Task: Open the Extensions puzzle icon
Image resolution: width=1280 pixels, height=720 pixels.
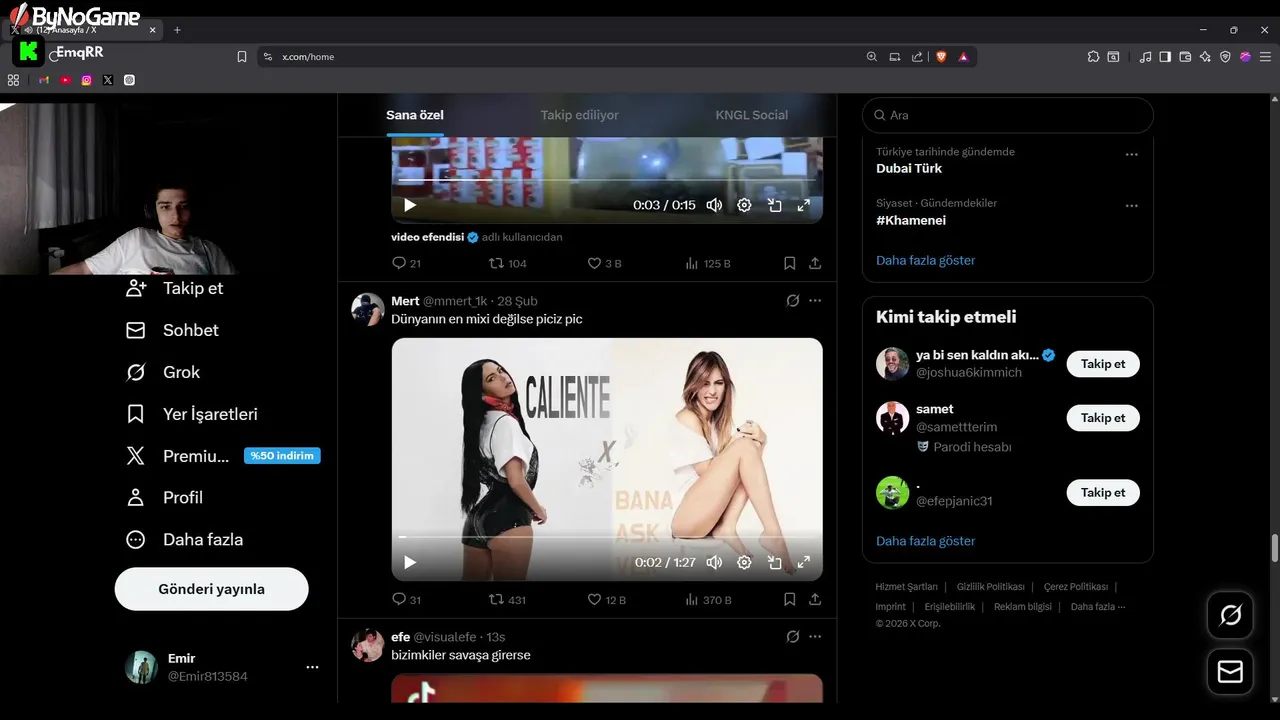Action: point(1093,57)
